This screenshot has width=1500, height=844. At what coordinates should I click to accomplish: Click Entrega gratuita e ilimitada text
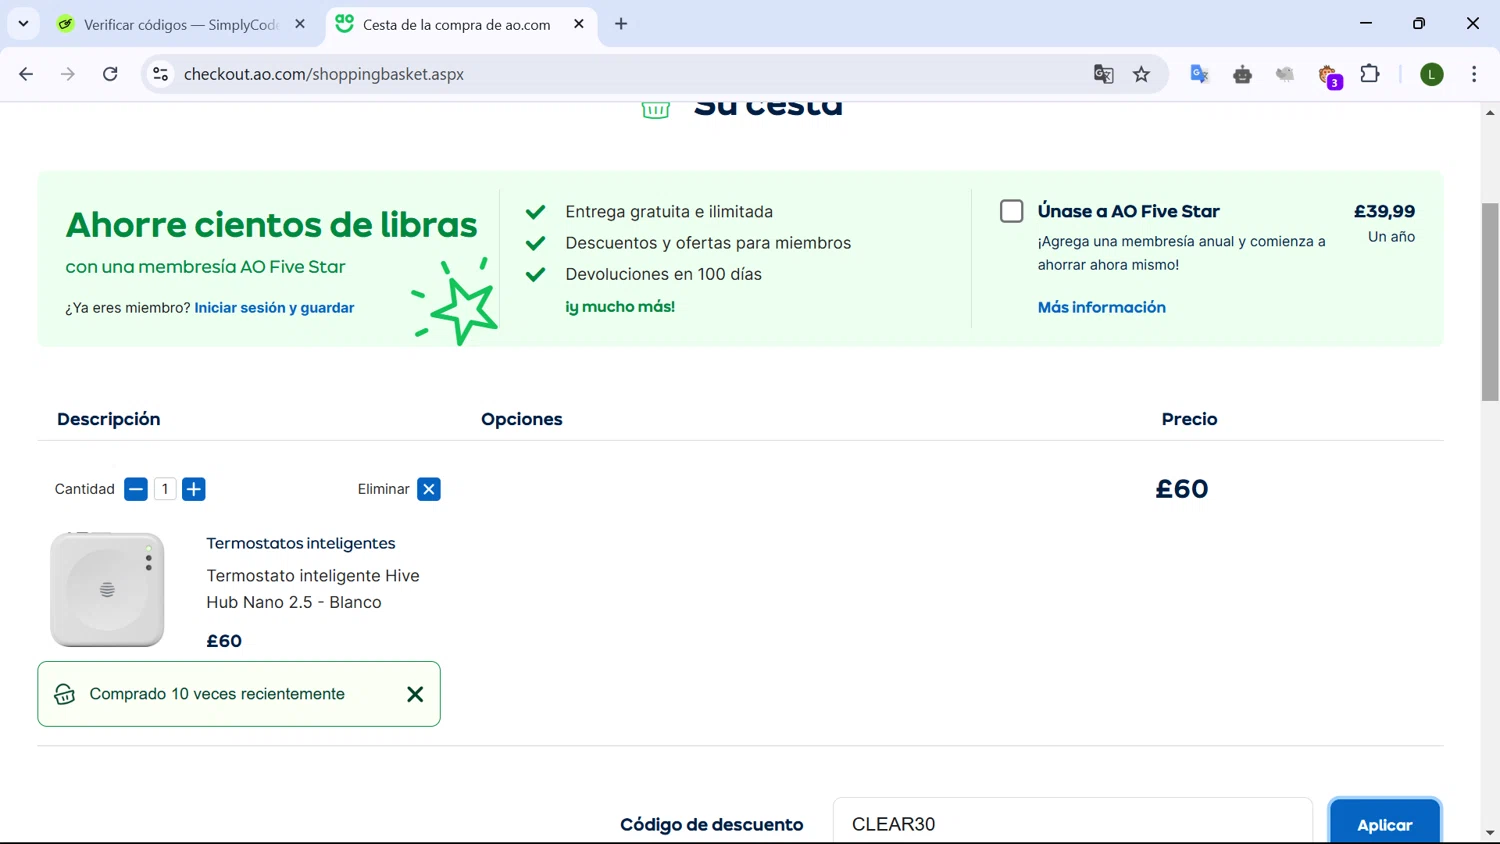coord(669,212)
